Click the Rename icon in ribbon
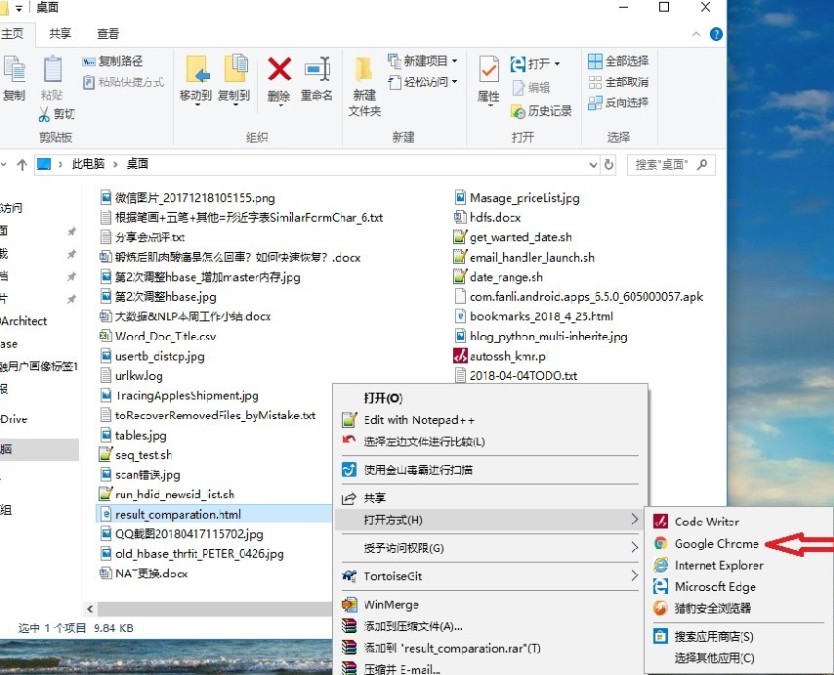 click(x=317, y=69)
